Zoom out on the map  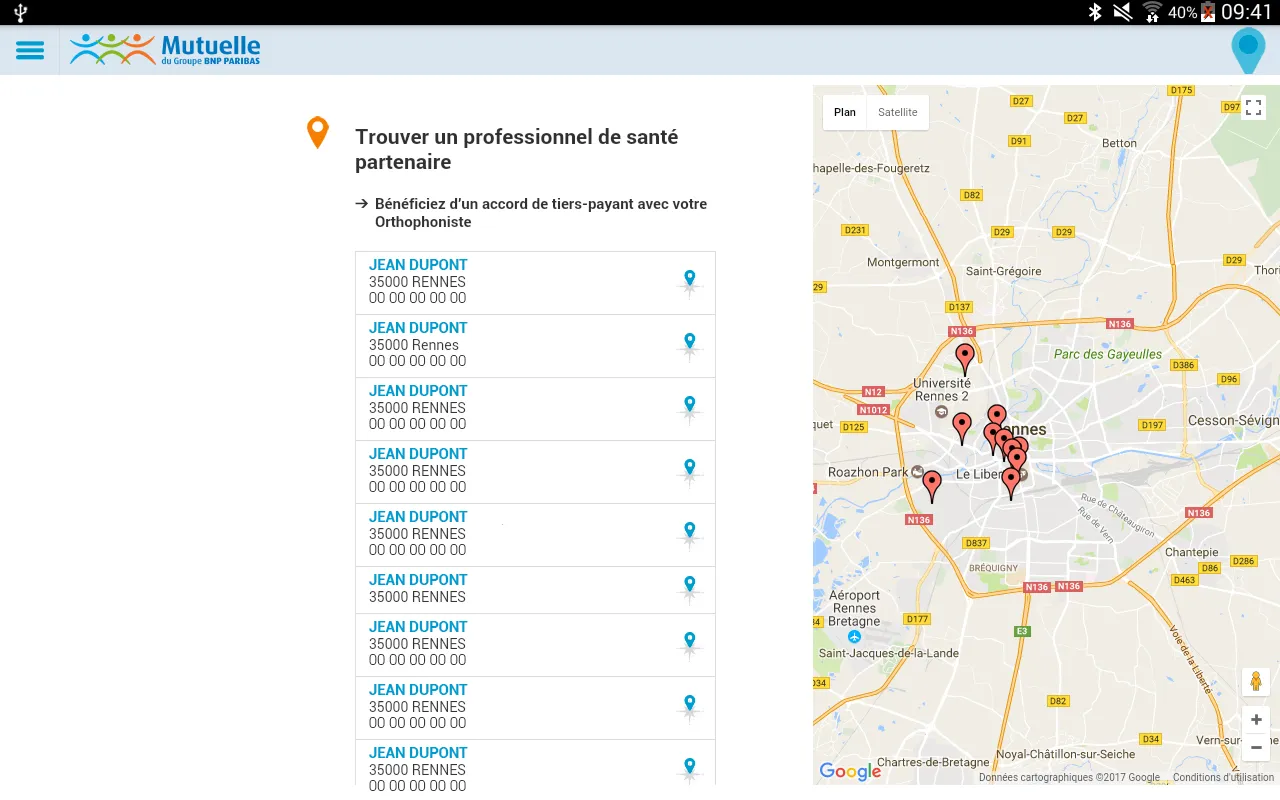1256,747
